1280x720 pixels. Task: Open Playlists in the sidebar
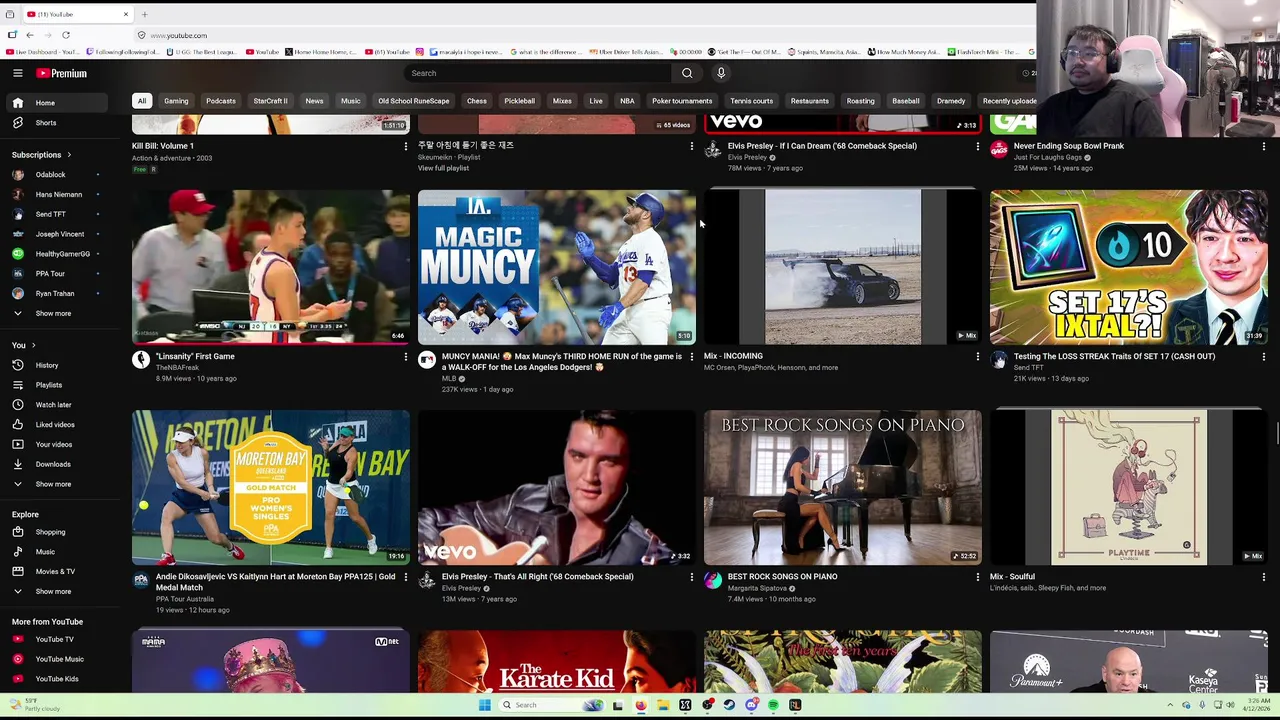56,385
